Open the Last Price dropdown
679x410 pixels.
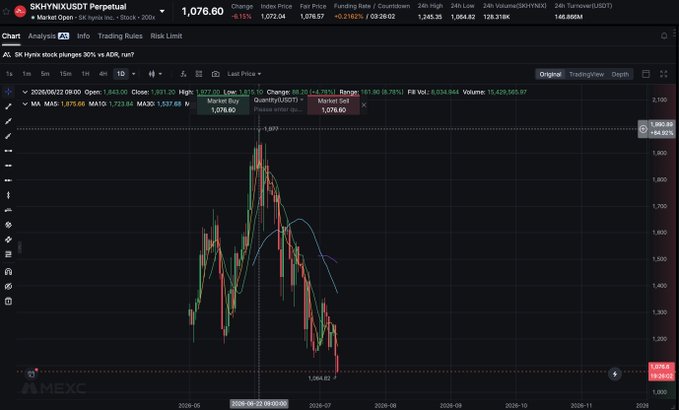pos(244,74)
